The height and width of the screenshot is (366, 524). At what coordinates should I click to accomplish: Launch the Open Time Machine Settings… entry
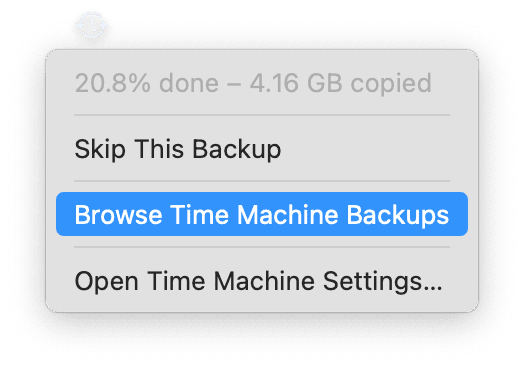click(262, 281)
